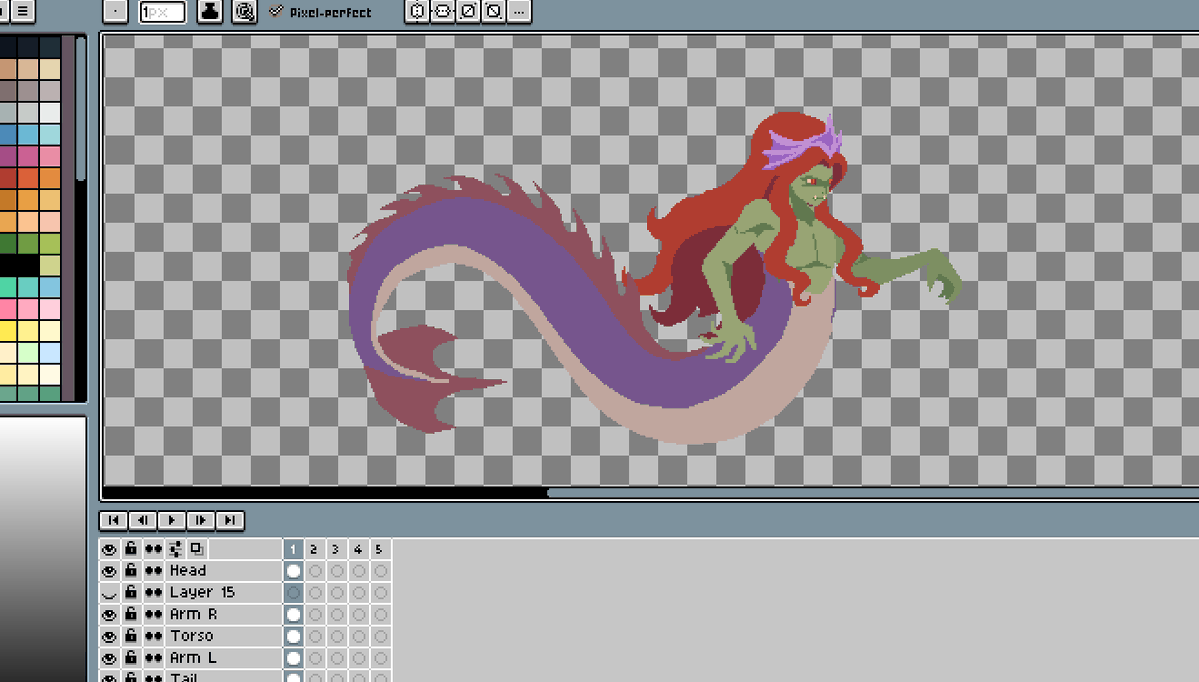Select frame 3 header in timeline
This screenshot has height=682, width=1199.
(x=336, y=549)
